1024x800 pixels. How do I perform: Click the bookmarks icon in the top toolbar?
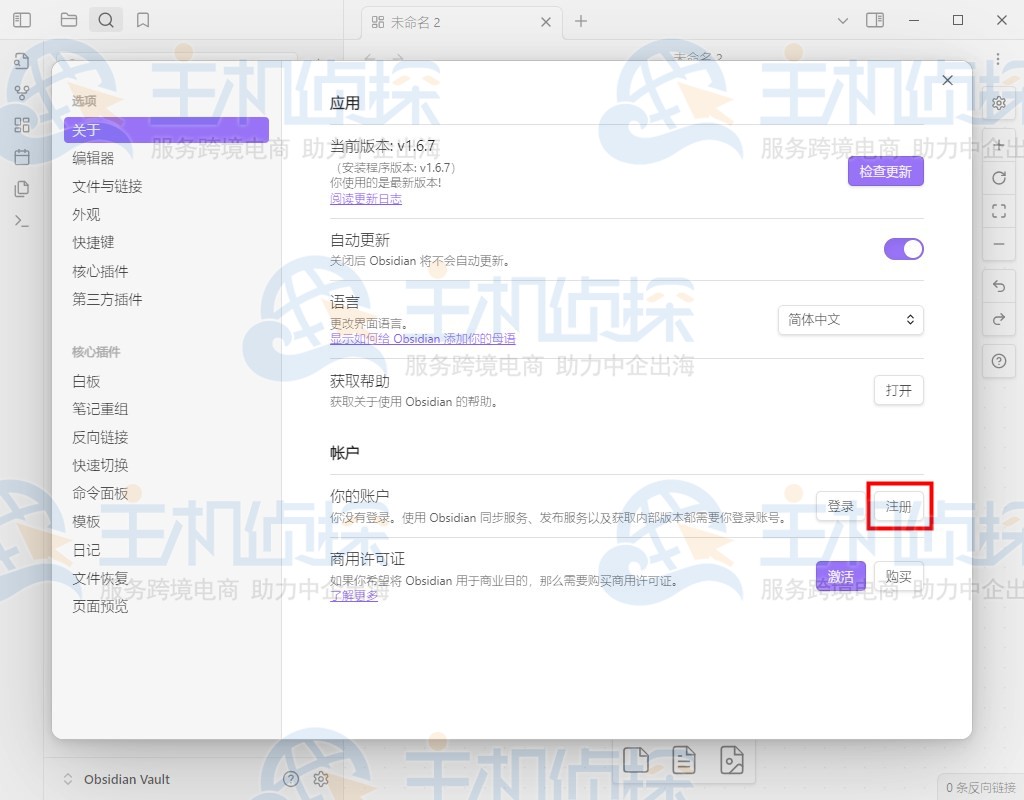point(143,19)
